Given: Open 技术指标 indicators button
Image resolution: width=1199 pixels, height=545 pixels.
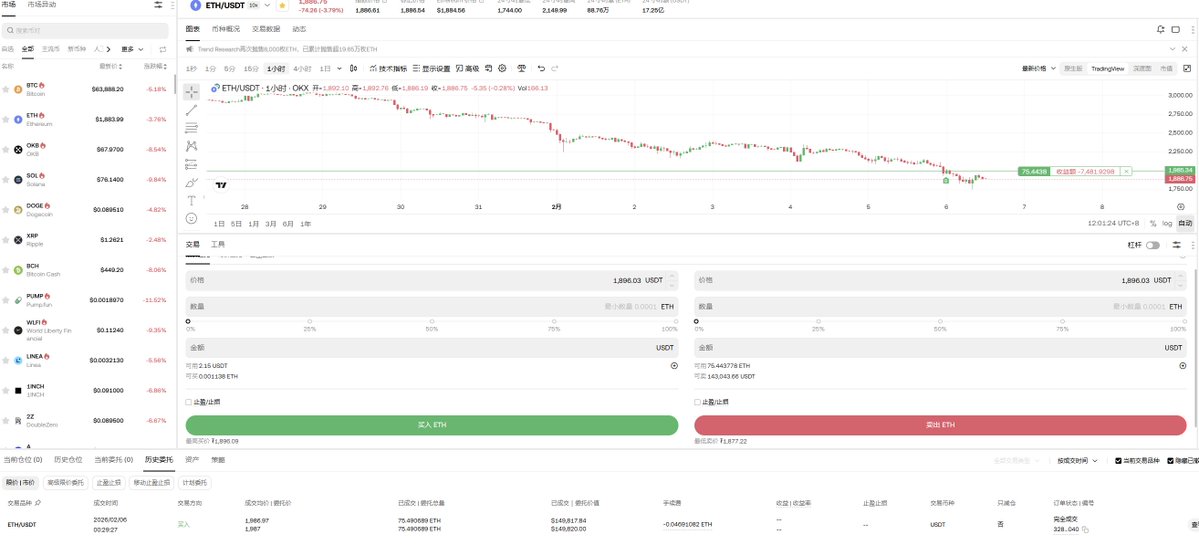Looking at the screenshot, I should pos(388,68).
